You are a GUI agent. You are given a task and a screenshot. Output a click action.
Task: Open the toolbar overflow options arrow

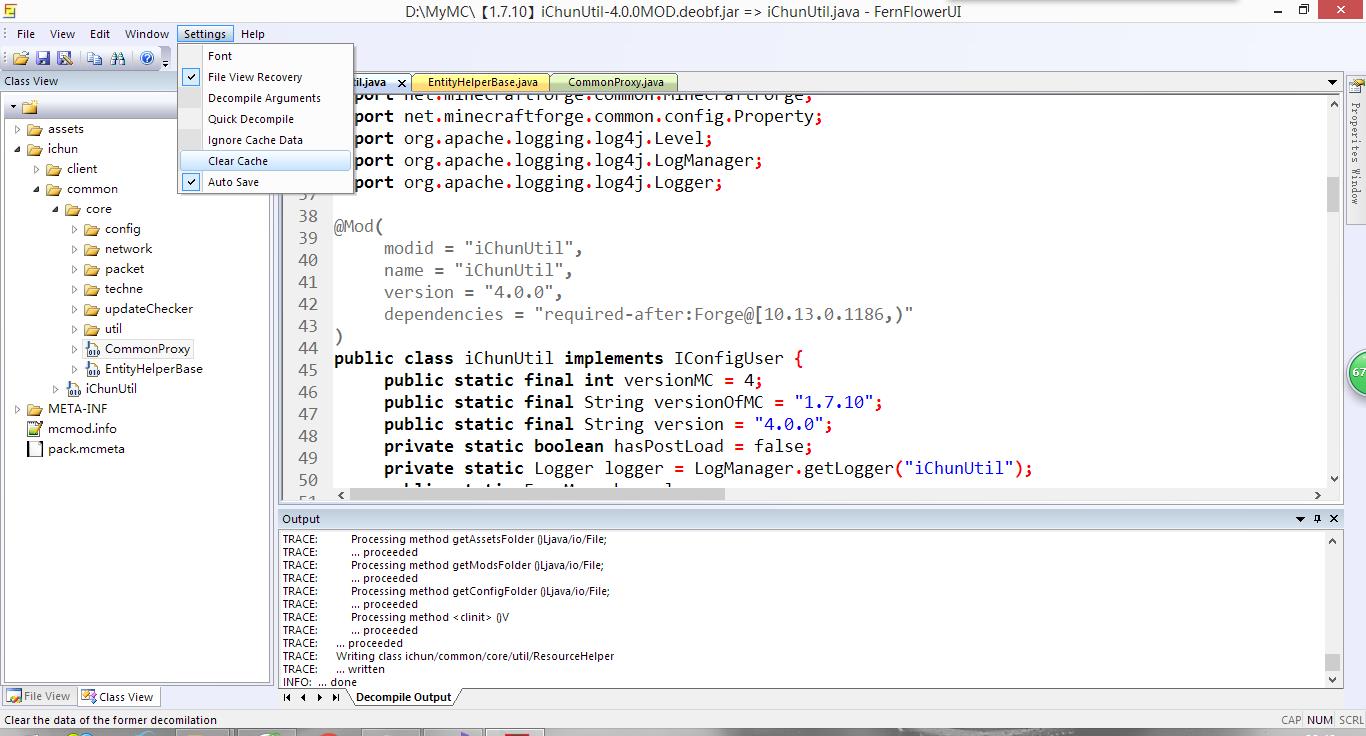coord(166,62)
